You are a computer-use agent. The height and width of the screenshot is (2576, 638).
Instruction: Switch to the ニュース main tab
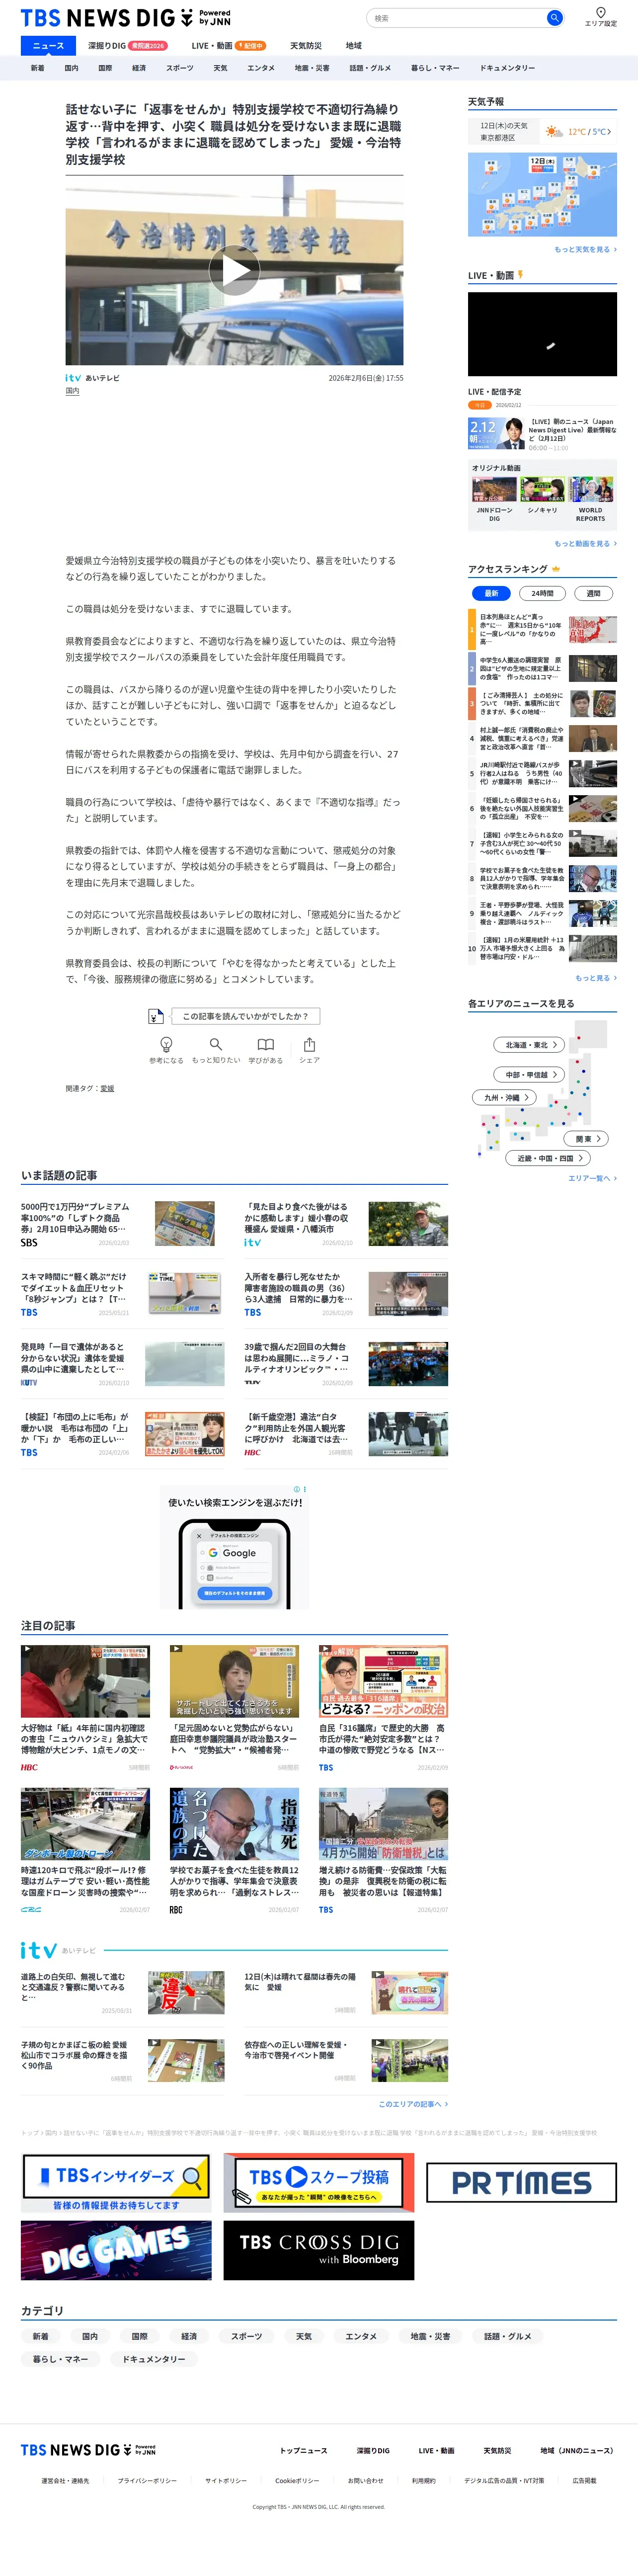click(x=48, y=45)
